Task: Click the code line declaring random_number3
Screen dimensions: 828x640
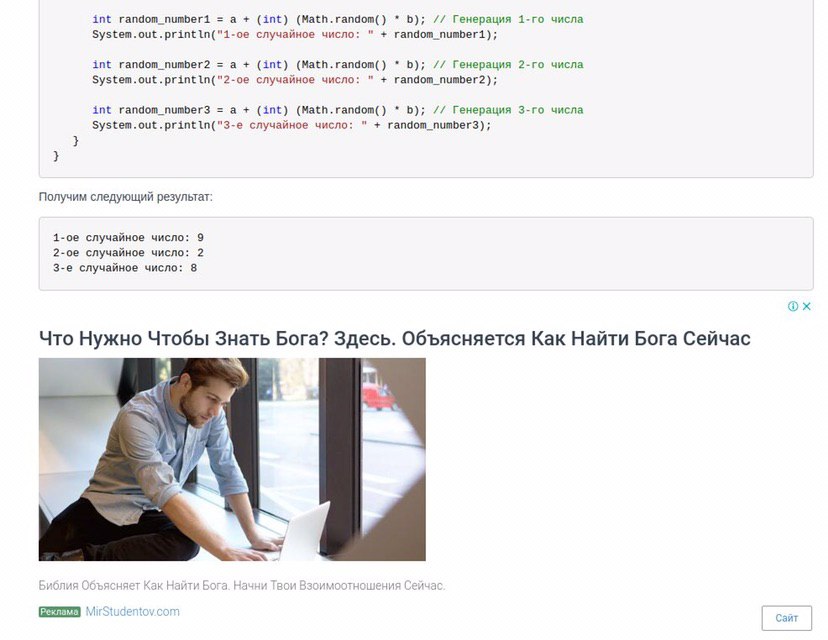Action: pos(337,110)
